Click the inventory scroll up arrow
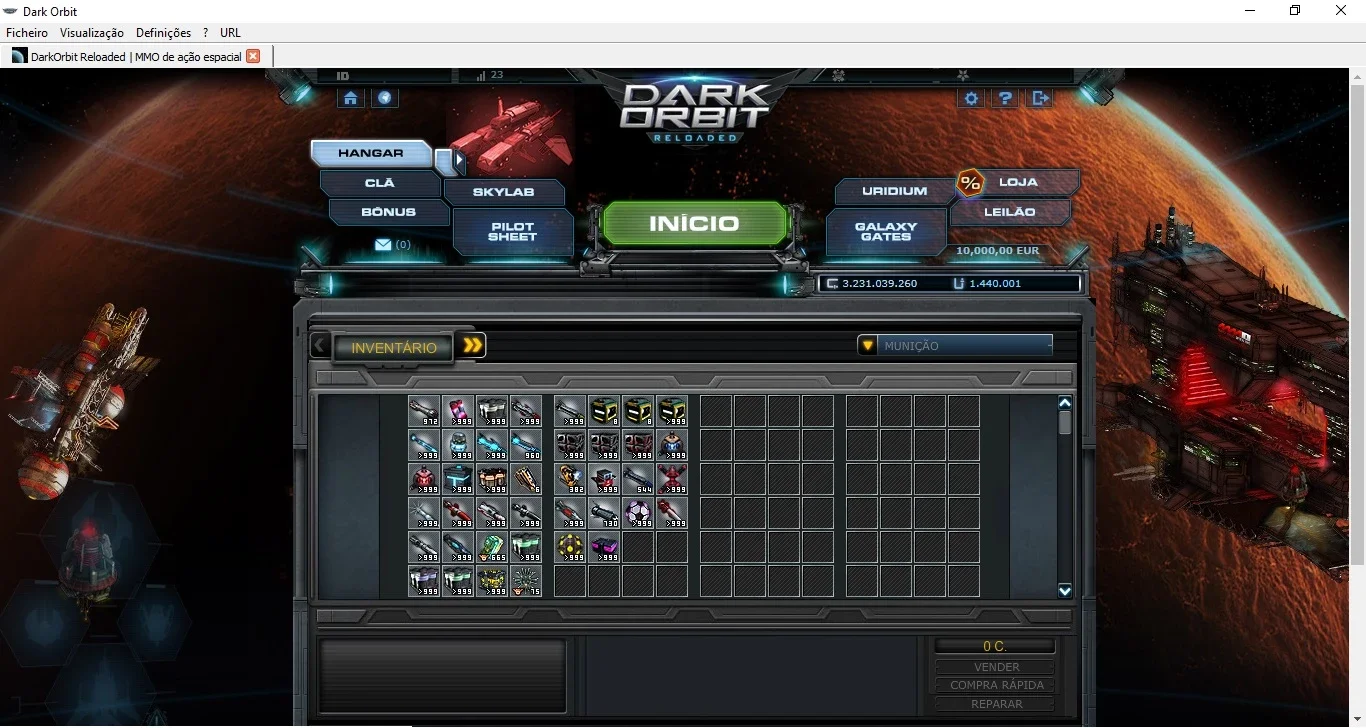 tap(1065, 403)
